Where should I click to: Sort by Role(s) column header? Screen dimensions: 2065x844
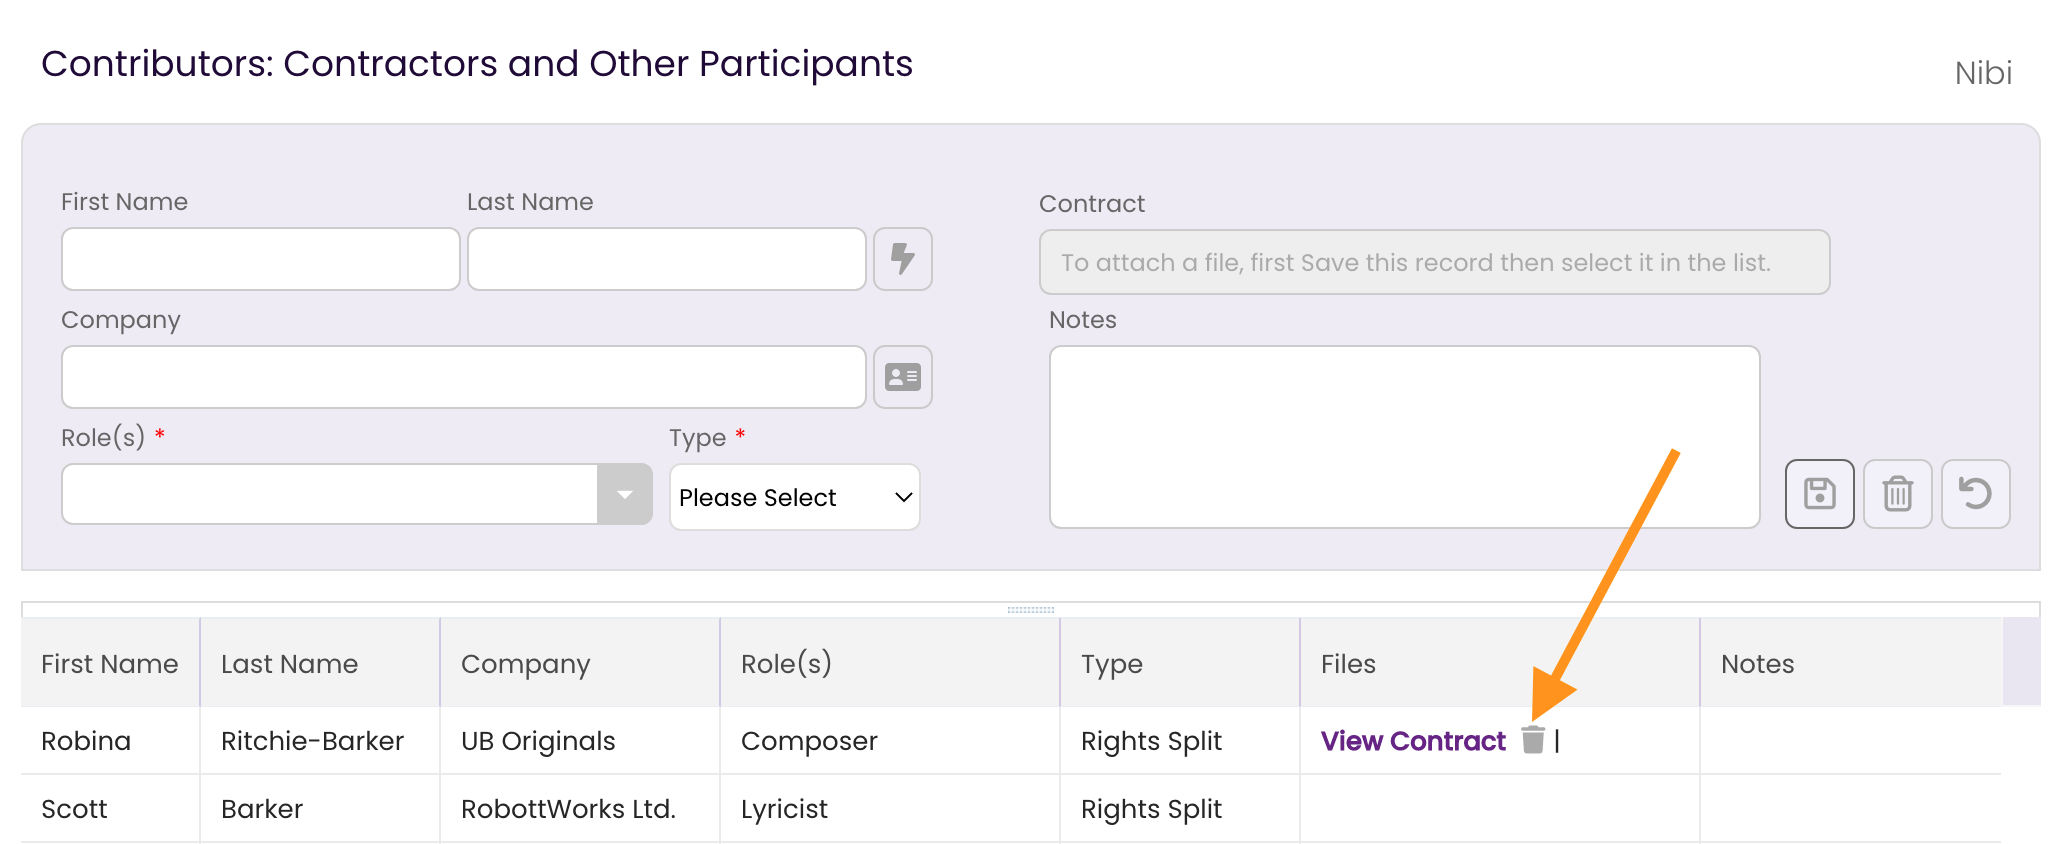pyautogui.click(x=890, y=664)
